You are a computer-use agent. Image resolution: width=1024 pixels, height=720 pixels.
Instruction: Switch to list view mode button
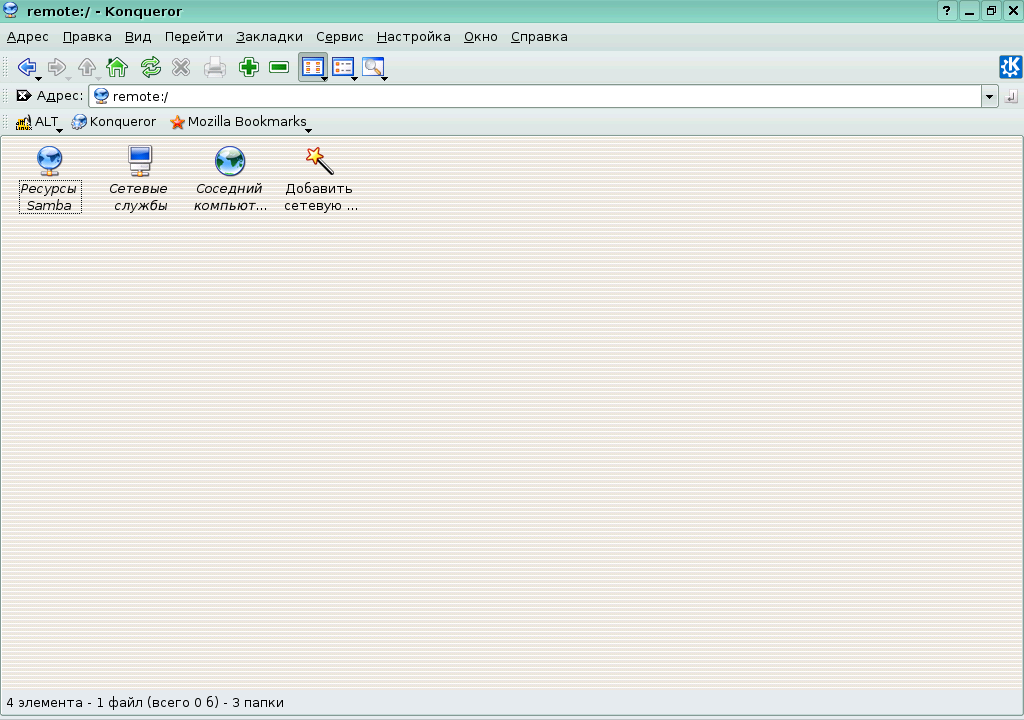click(x=343, y=67)
